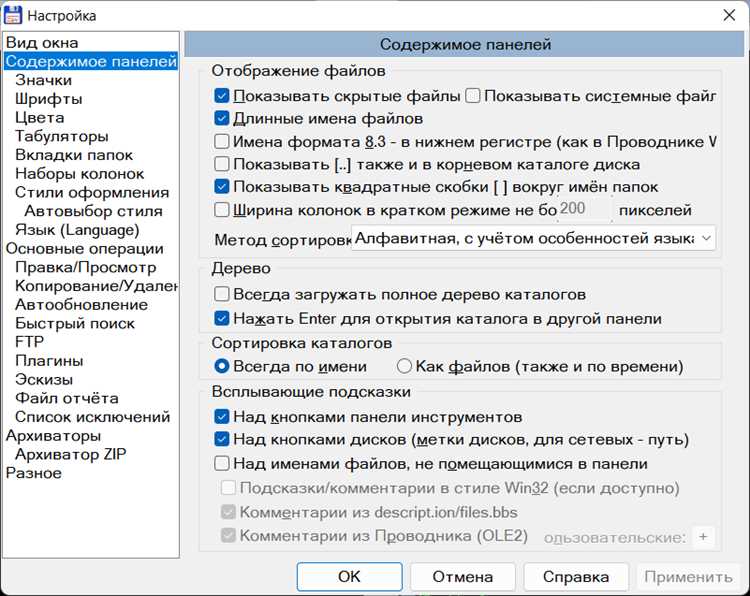Screen dimensions: 750x596
Task: Select Файл отчёта entry
Action: [66, 397]
